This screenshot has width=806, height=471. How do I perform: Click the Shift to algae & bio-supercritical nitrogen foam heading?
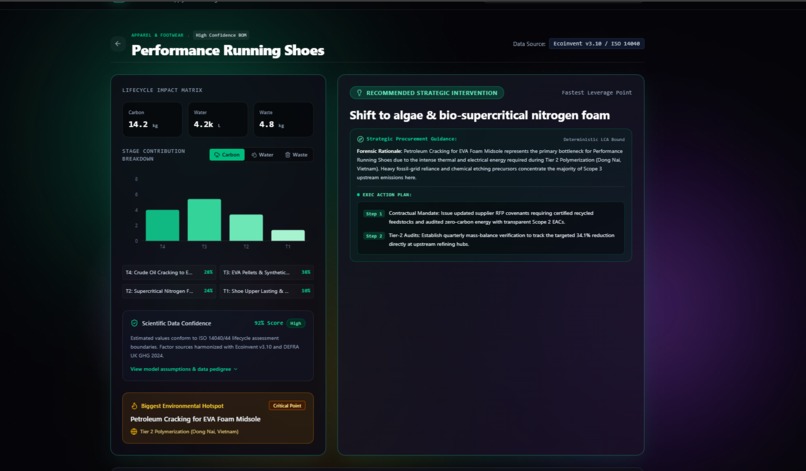coord(480,115)
